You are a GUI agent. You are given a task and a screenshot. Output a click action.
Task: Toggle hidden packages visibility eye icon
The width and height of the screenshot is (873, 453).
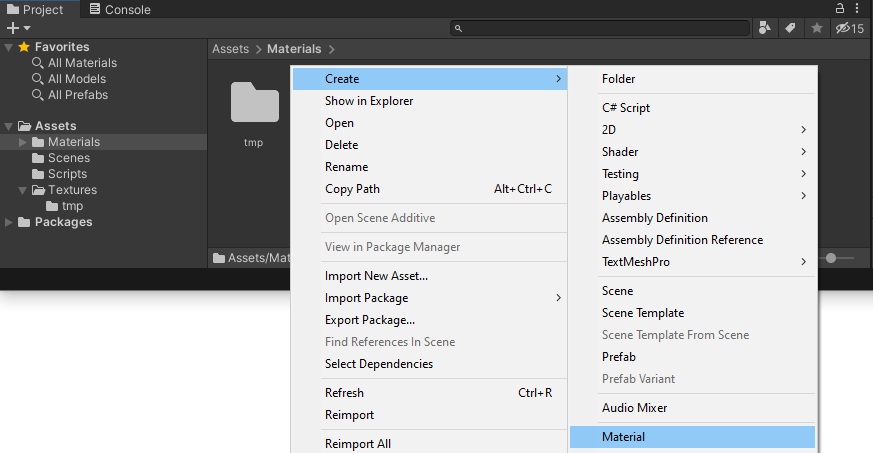(848, 28)
